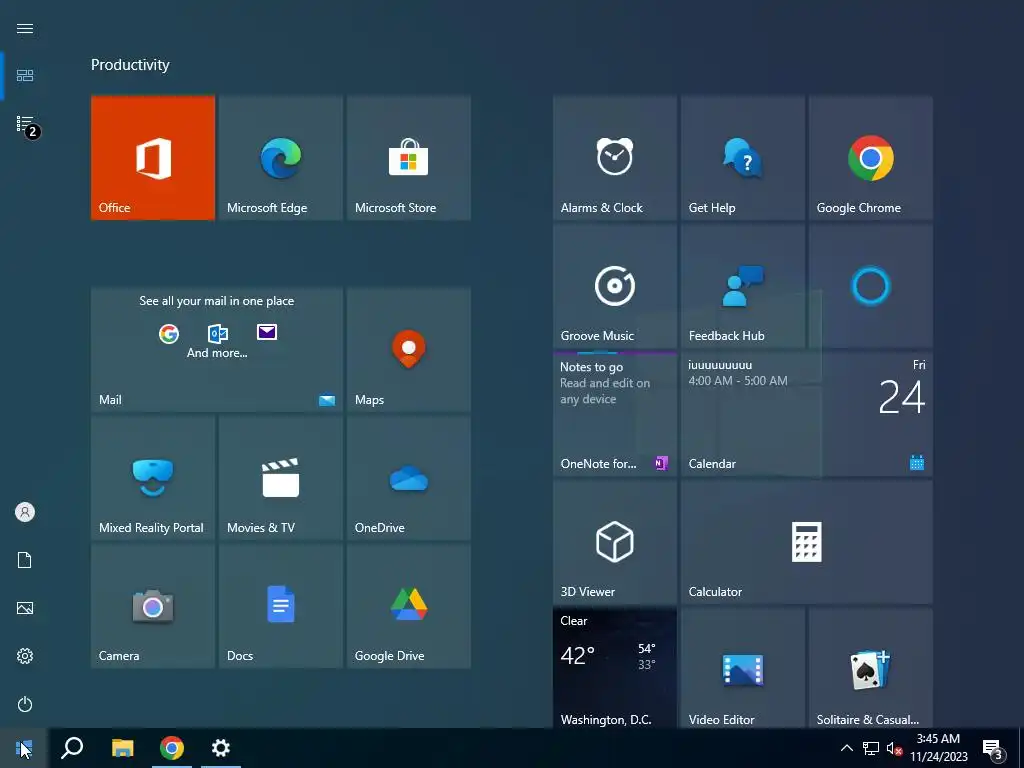Open the Calculator tile
Viewport: 1024px width, 768px height.
coord(807,541)
